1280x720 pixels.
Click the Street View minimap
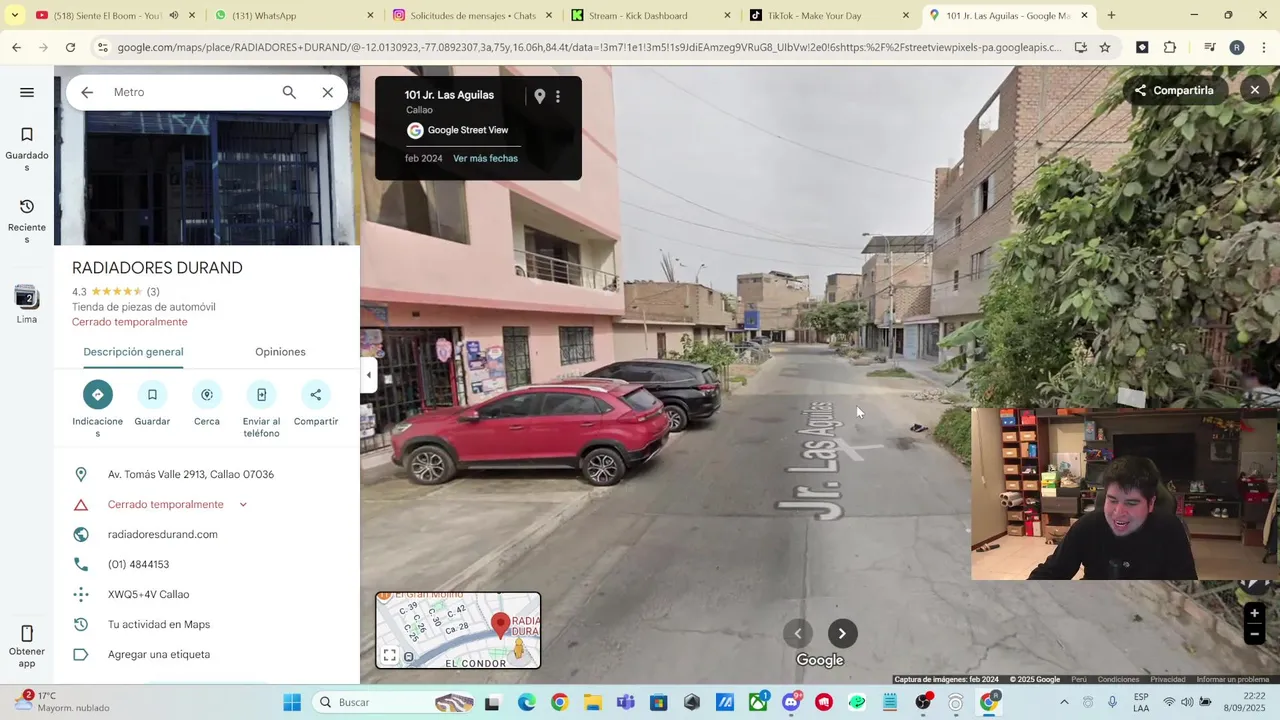pyautogui.click(x=458, y=630)
